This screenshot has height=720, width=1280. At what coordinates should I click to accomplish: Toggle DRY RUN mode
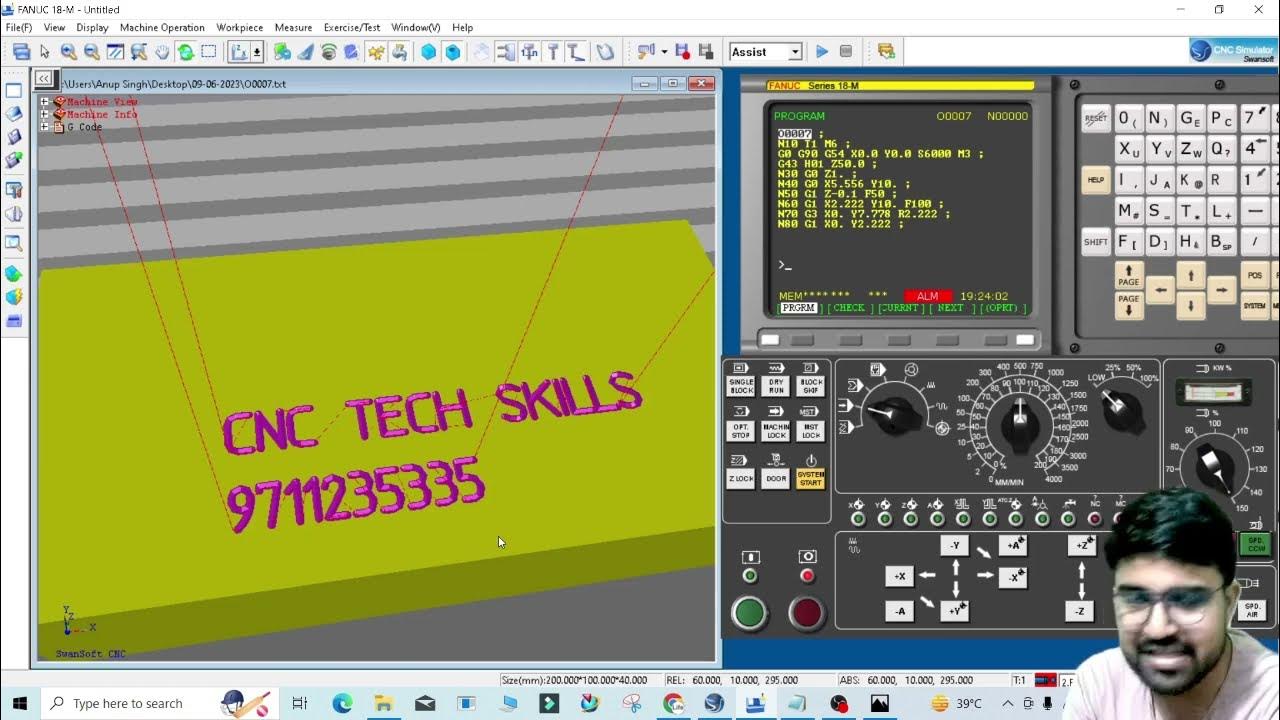tap(776, 386)
